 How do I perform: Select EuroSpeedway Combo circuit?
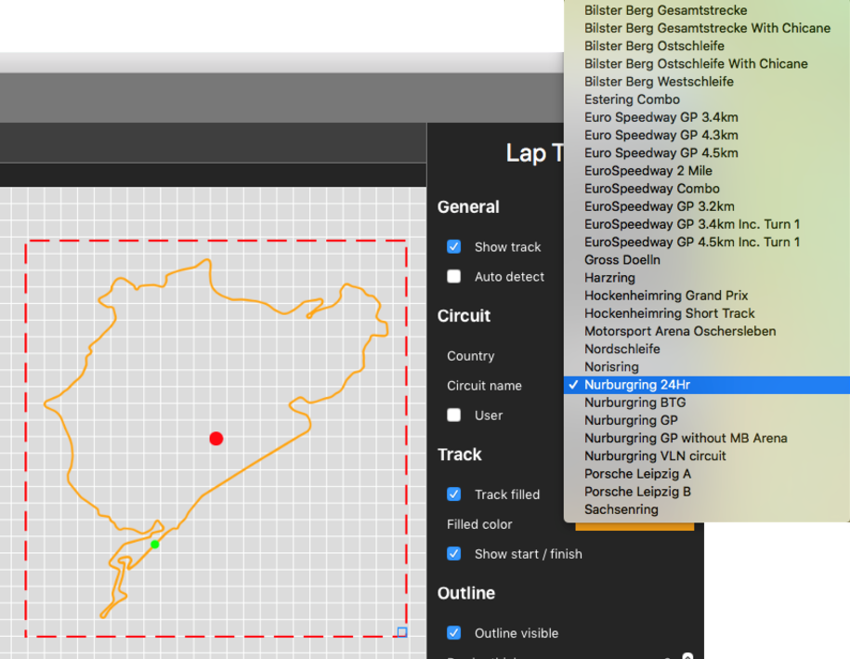click(707, 189)
